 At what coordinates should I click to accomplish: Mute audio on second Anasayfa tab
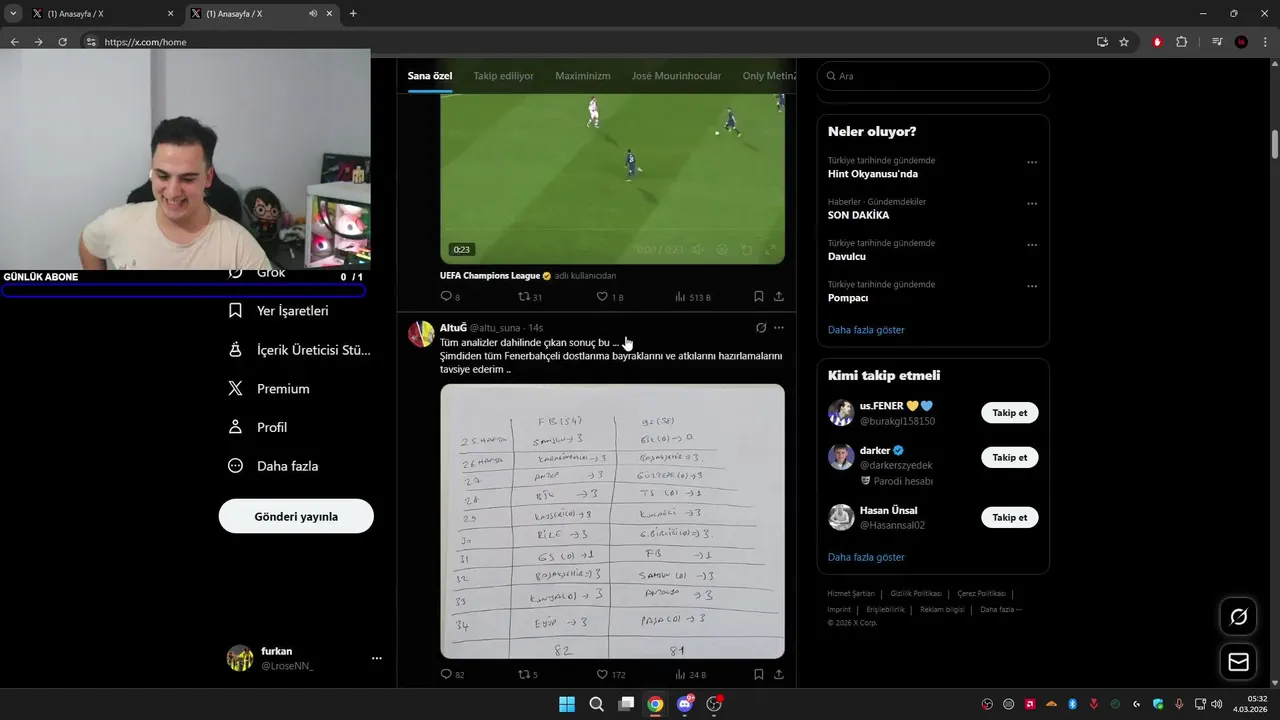pyautogui.click(x=313, y=14)
